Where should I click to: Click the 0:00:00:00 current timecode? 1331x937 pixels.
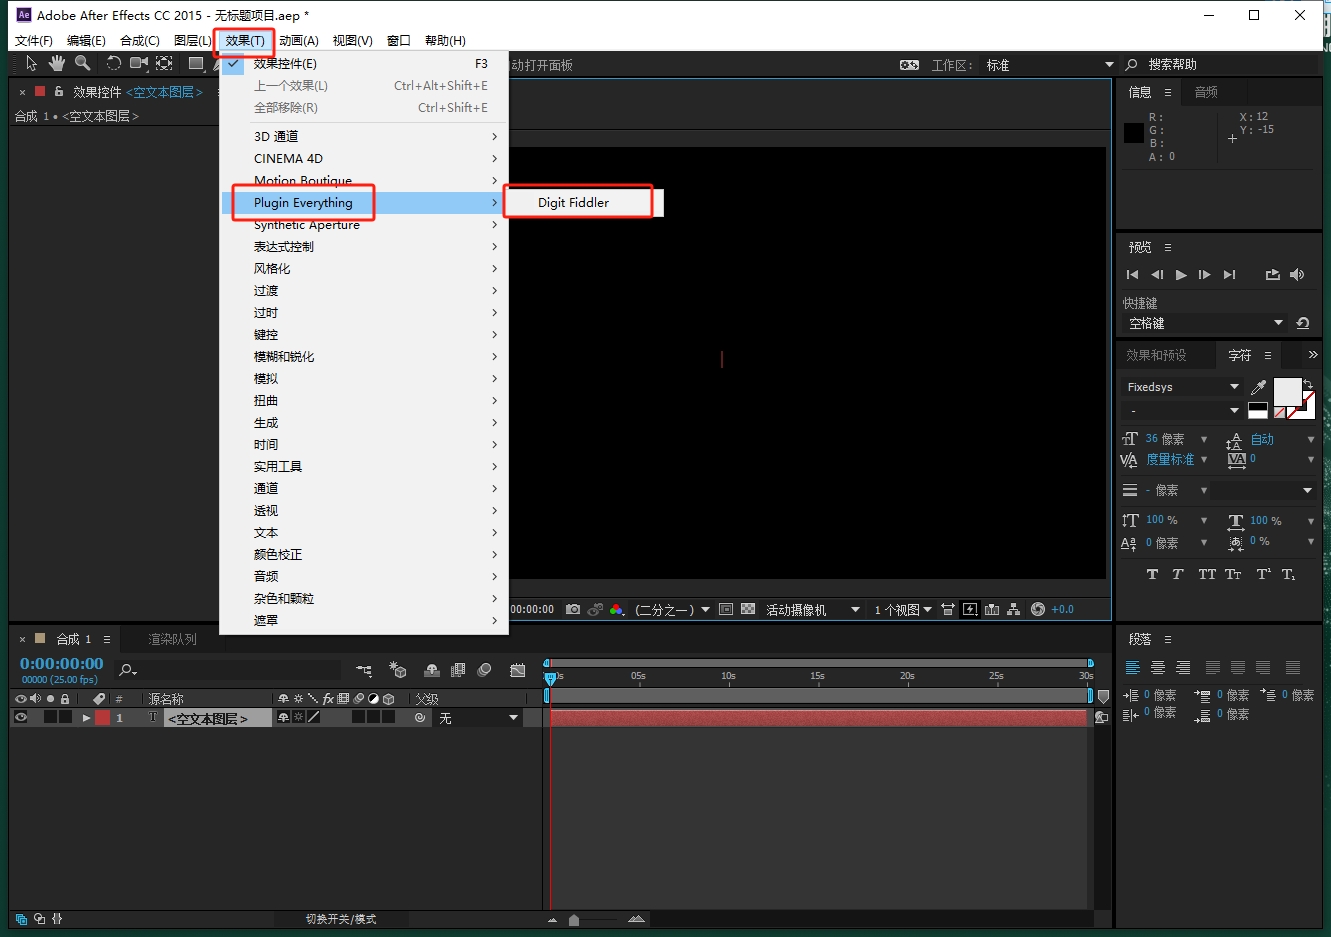[62, 663]
